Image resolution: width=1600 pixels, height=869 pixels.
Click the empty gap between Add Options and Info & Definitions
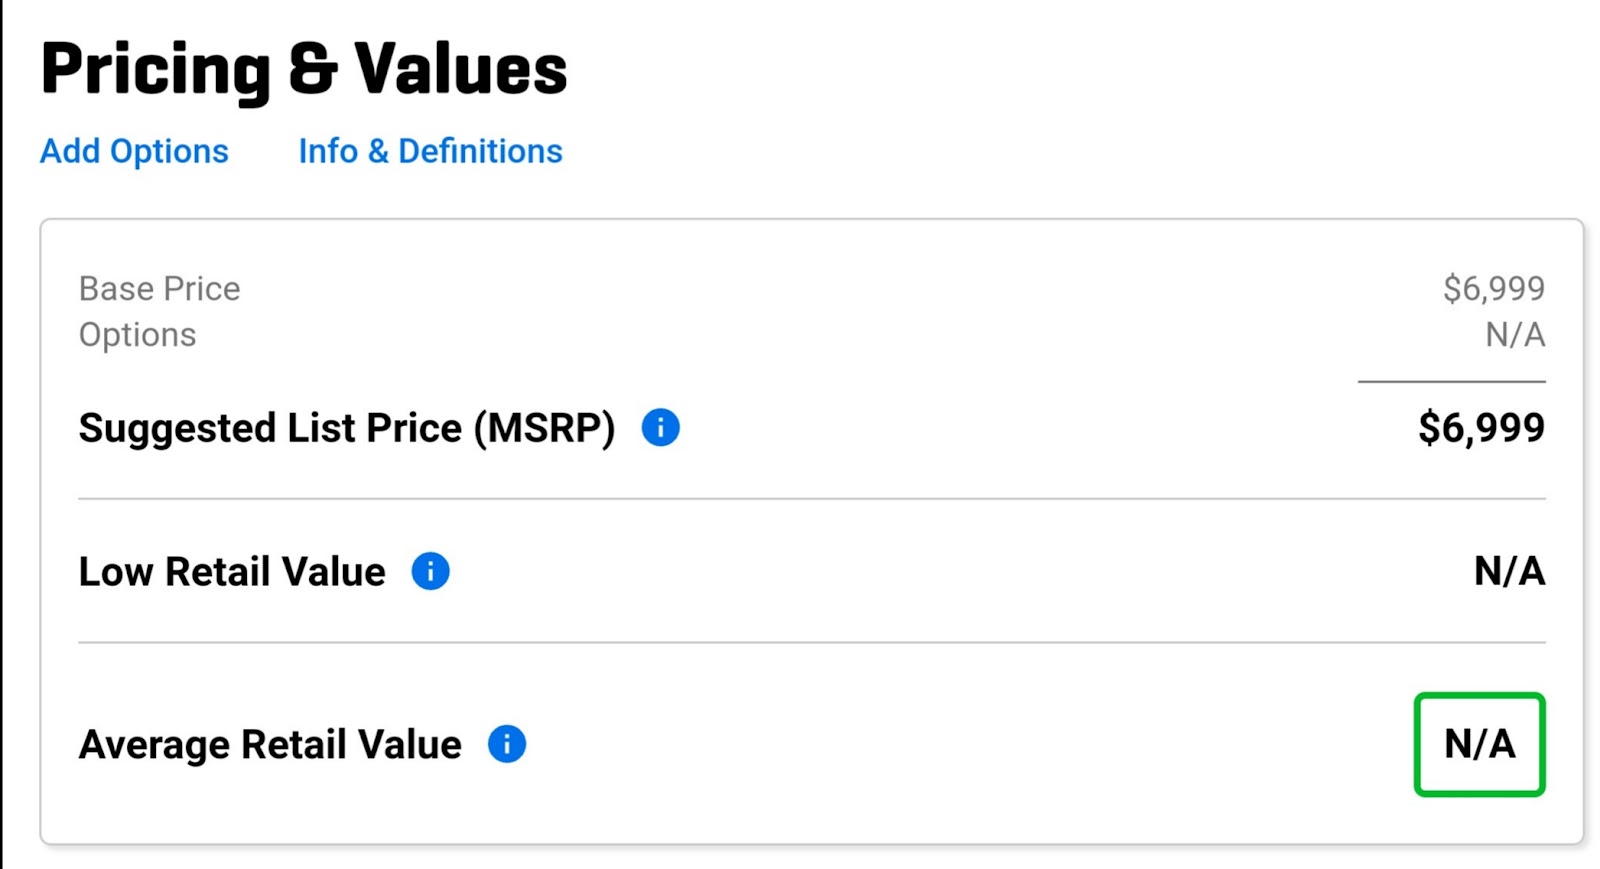(x=264, y=151)
